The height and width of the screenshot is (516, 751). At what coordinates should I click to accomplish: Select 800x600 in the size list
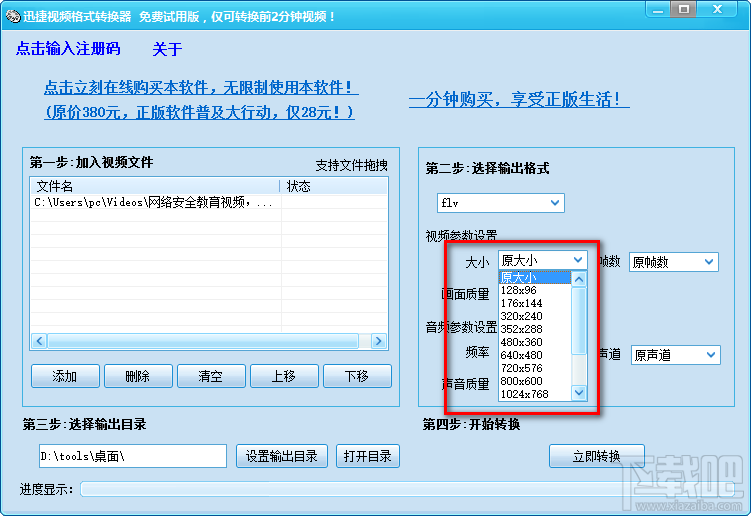pos(535,381)
